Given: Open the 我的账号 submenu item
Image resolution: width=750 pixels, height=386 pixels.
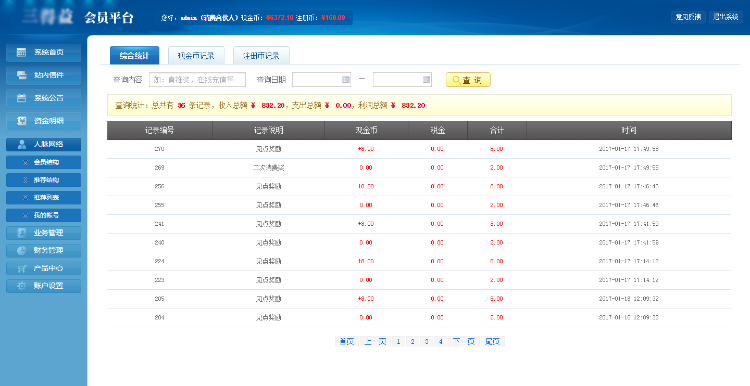Looking at the screenshot, I should pyautogui.click(x=44, y=215).
